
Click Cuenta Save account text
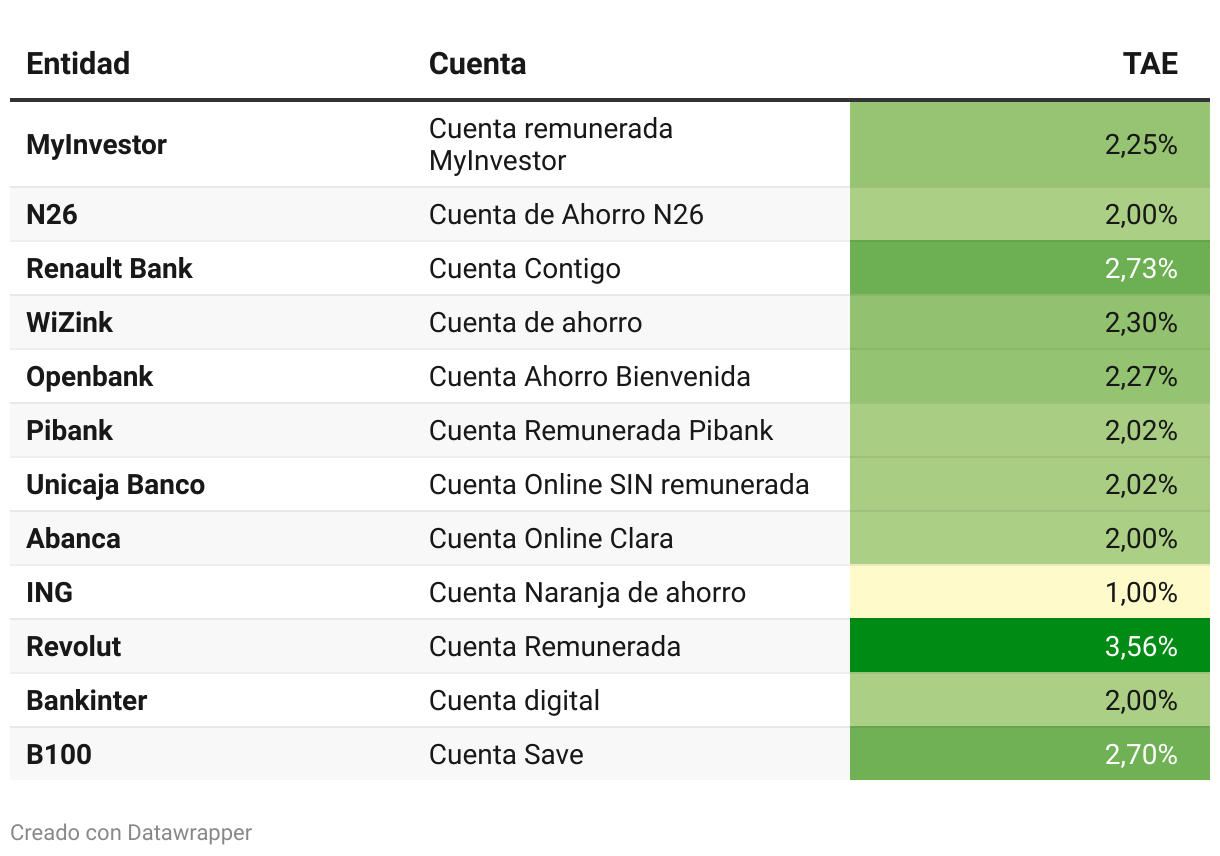pyautogui.click(x=506, y=755)
